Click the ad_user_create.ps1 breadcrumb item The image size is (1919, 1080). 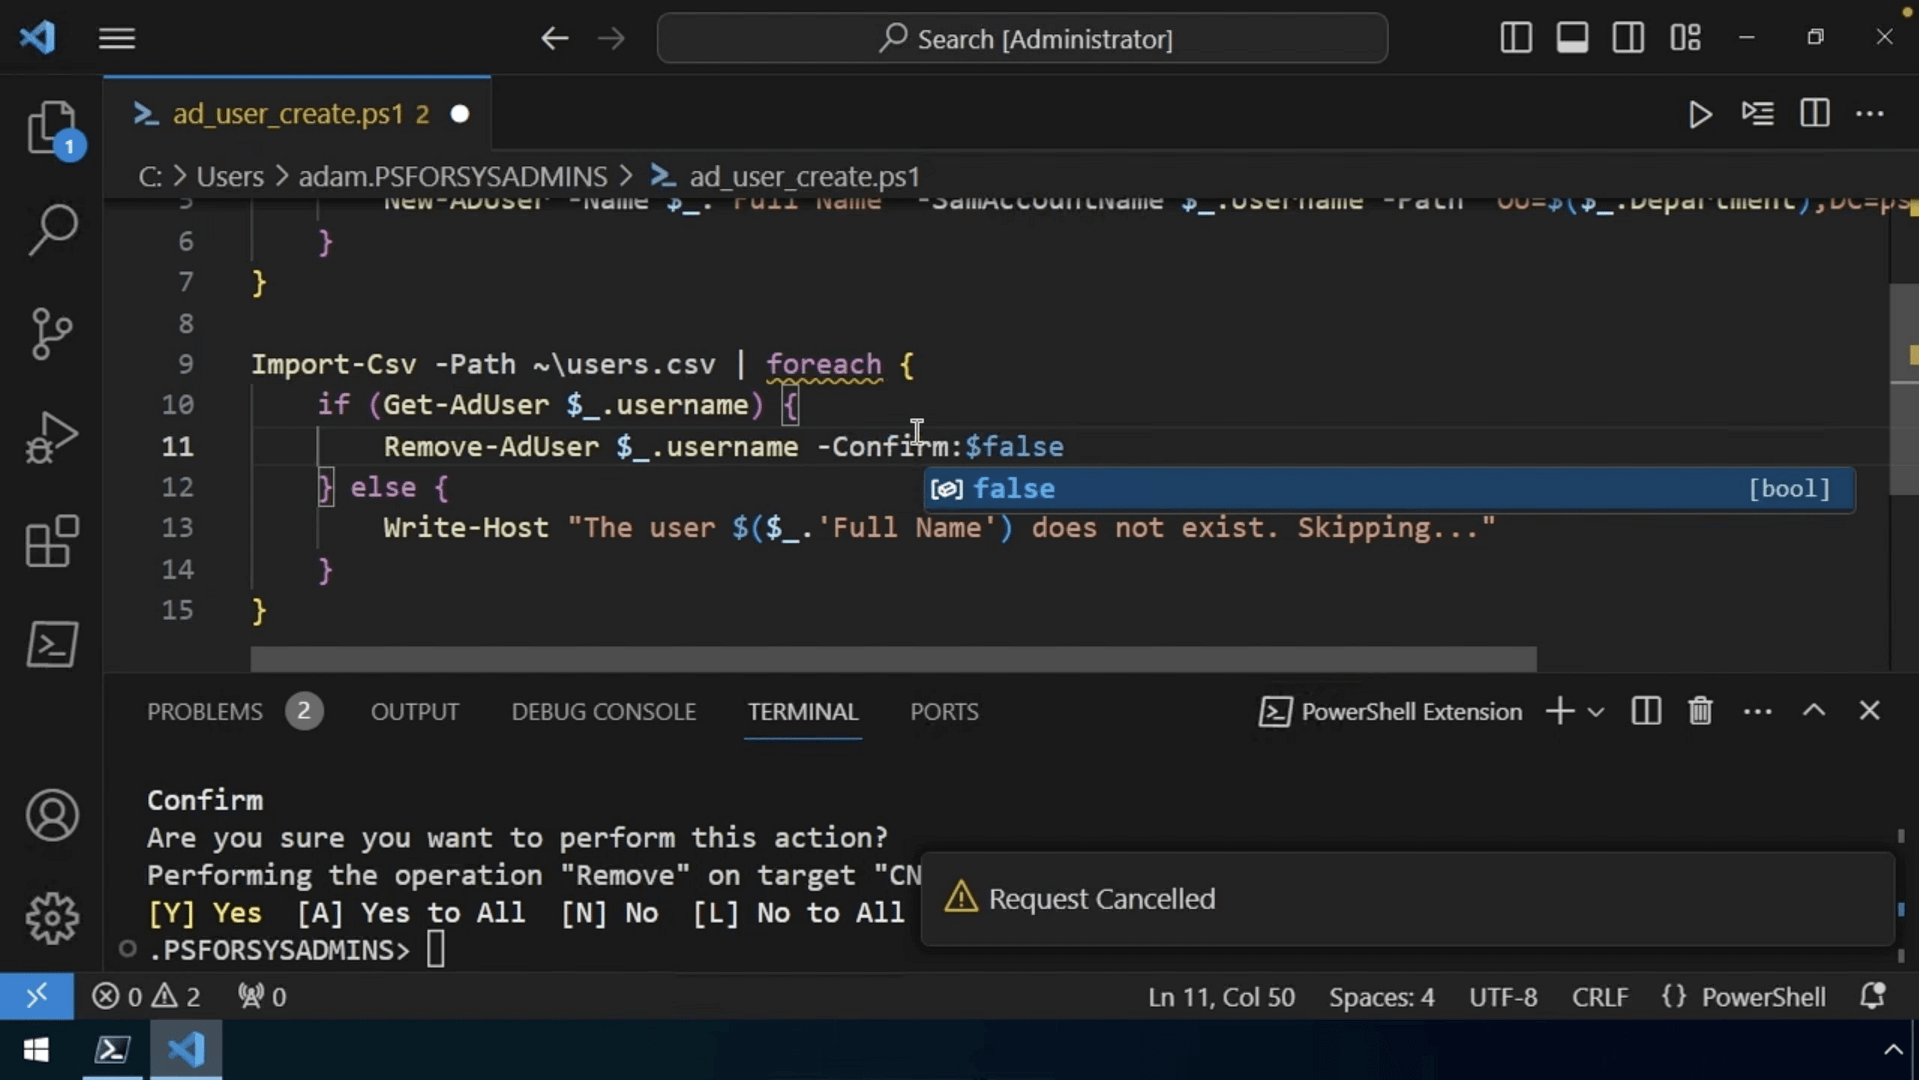click(785, 176)
